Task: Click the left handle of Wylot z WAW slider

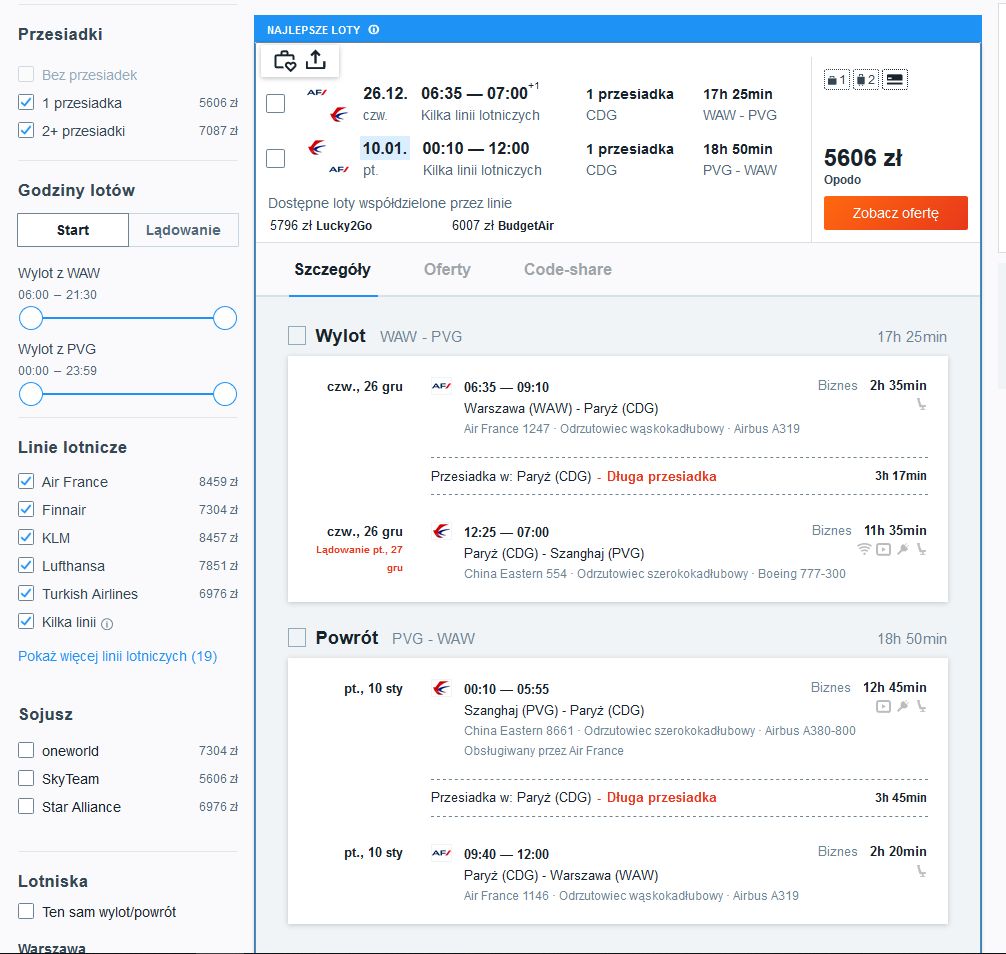Action: pos(31,318)
